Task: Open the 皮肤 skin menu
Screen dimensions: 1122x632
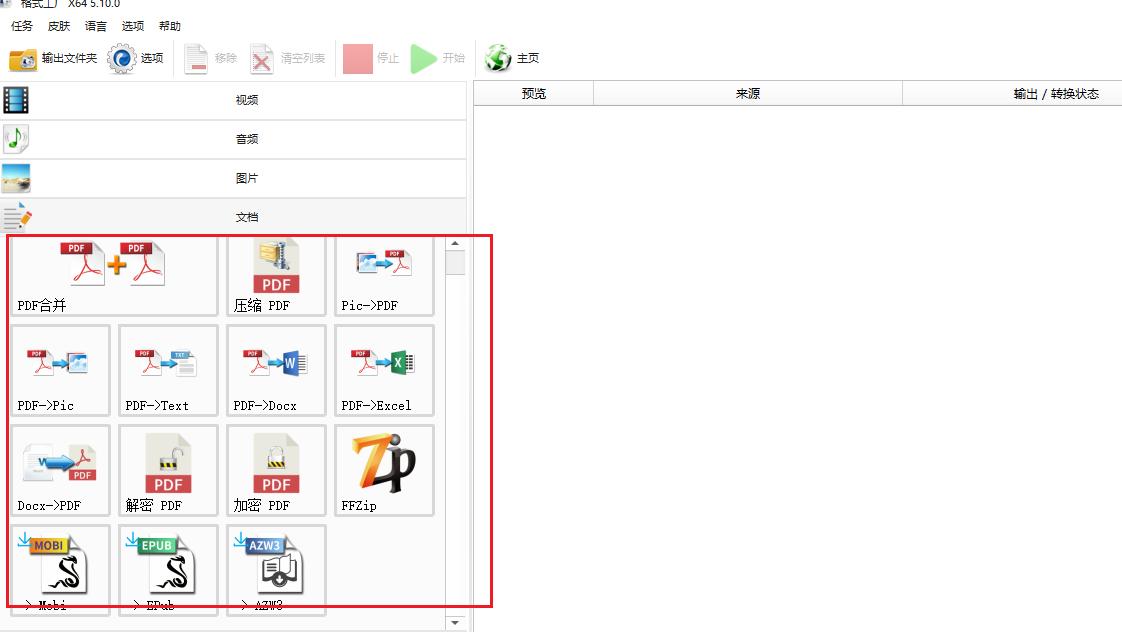Action: [x=59, y=26]
